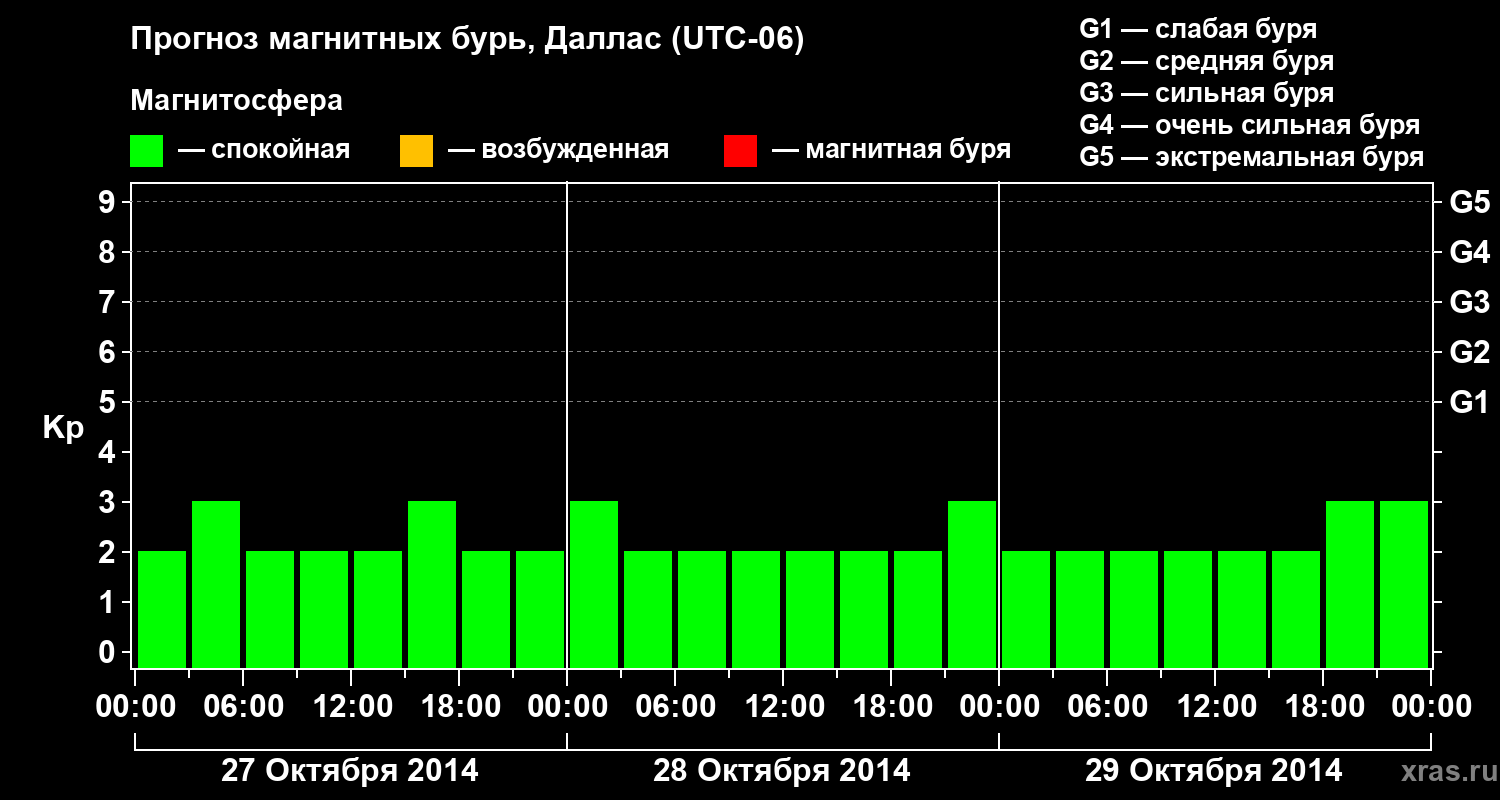The height and width of the screenshot is (800, 1500).
Task: Click the '1' value on the Kp axis
Action: tap(109, 602)
